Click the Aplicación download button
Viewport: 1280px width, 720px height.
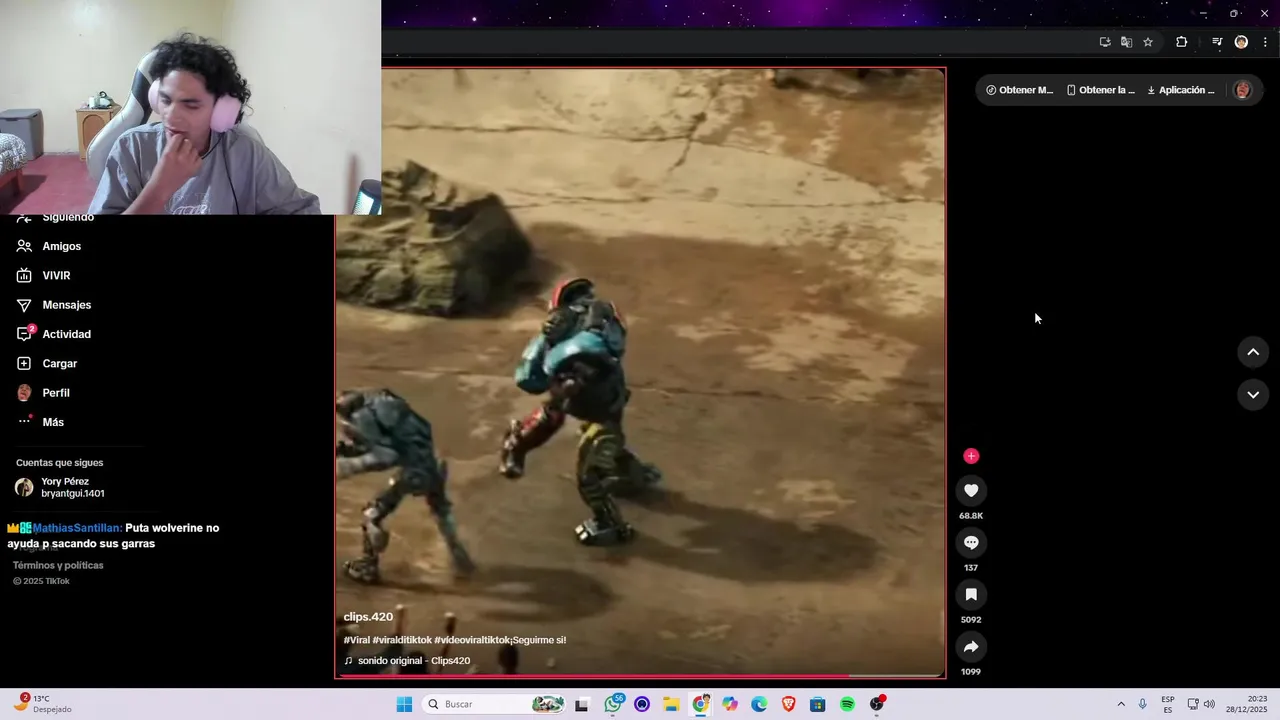tap(1180, 90)
